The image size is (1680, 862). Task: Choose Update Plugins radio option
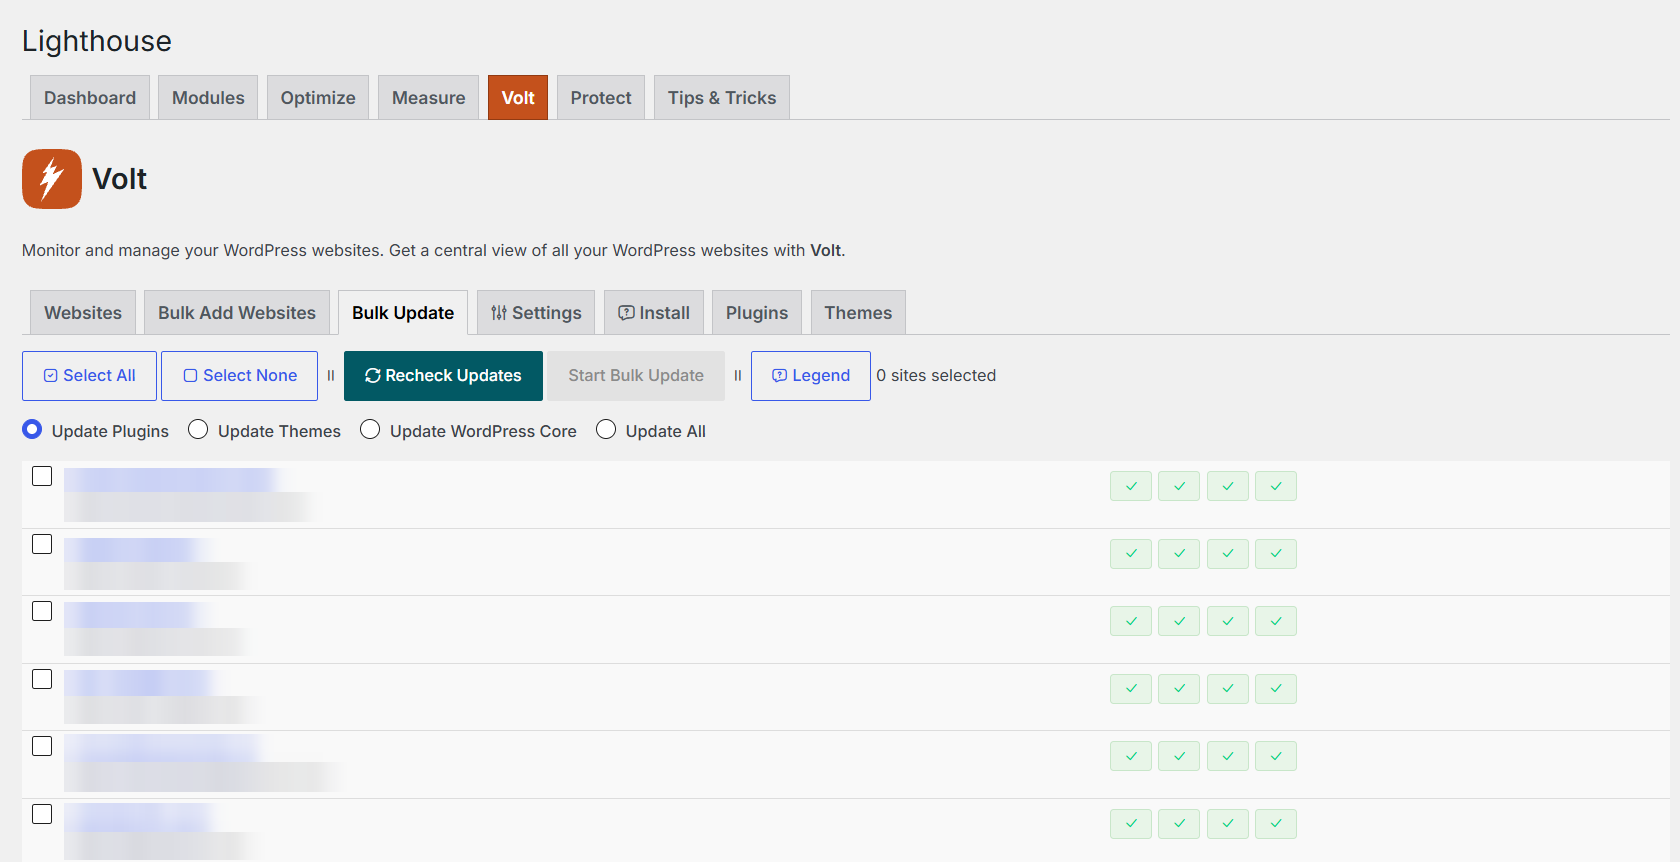coord(32,429)
